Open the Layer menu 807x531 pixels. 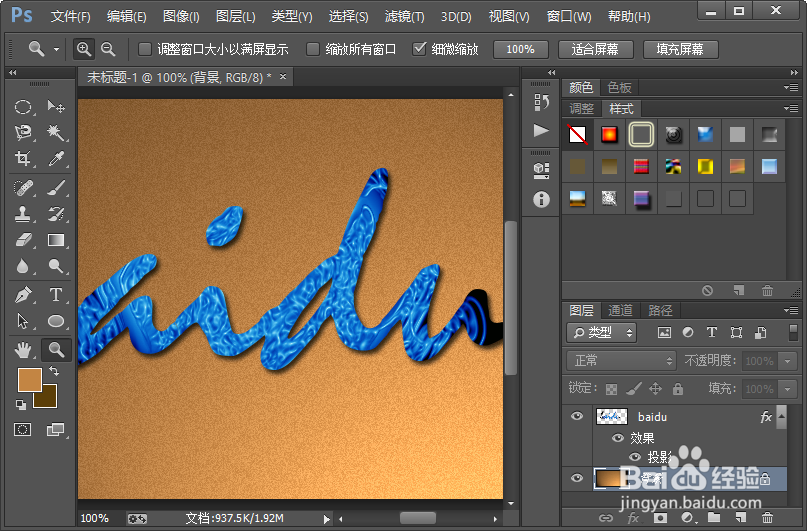click(x=236, y=17)
